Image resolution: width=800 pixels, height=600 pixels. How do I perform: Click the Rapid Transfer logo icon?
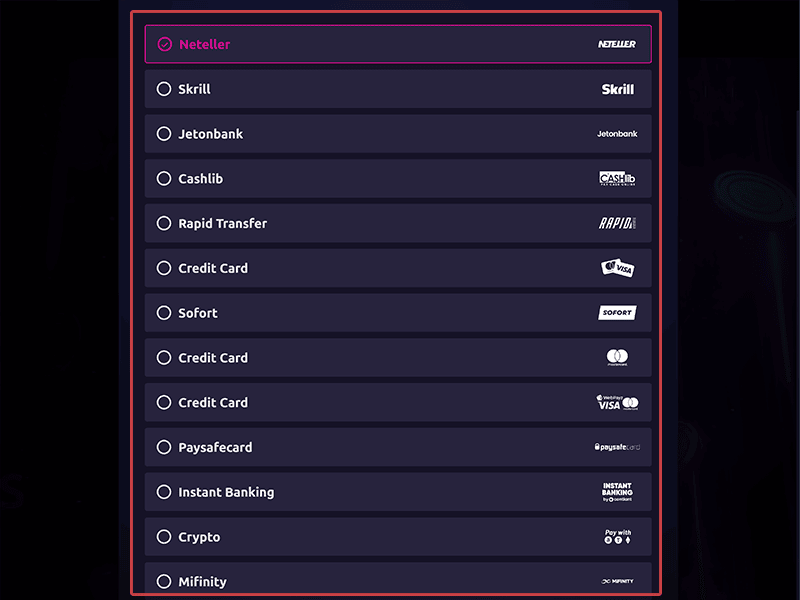click(617, 223)
